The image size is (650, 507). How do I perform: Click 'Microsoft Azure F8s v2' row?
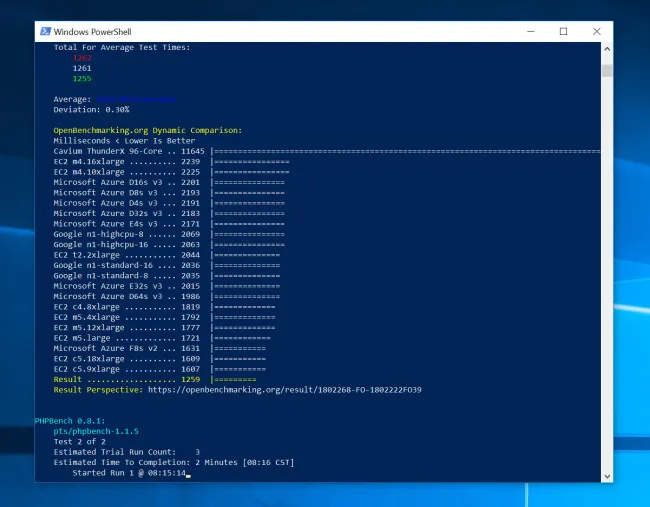point(160,348)
